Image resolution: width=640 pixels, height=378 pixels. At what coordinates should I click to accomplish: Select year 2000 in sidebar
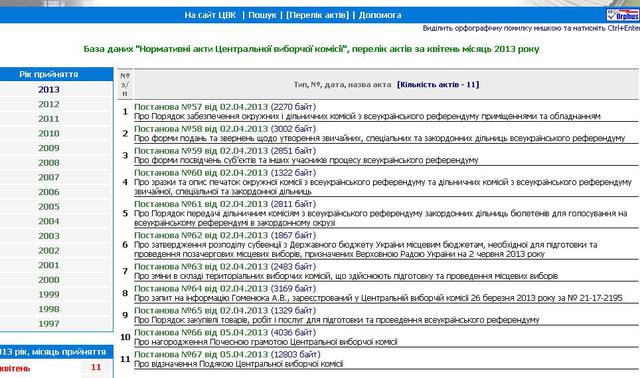pos(49,280)
